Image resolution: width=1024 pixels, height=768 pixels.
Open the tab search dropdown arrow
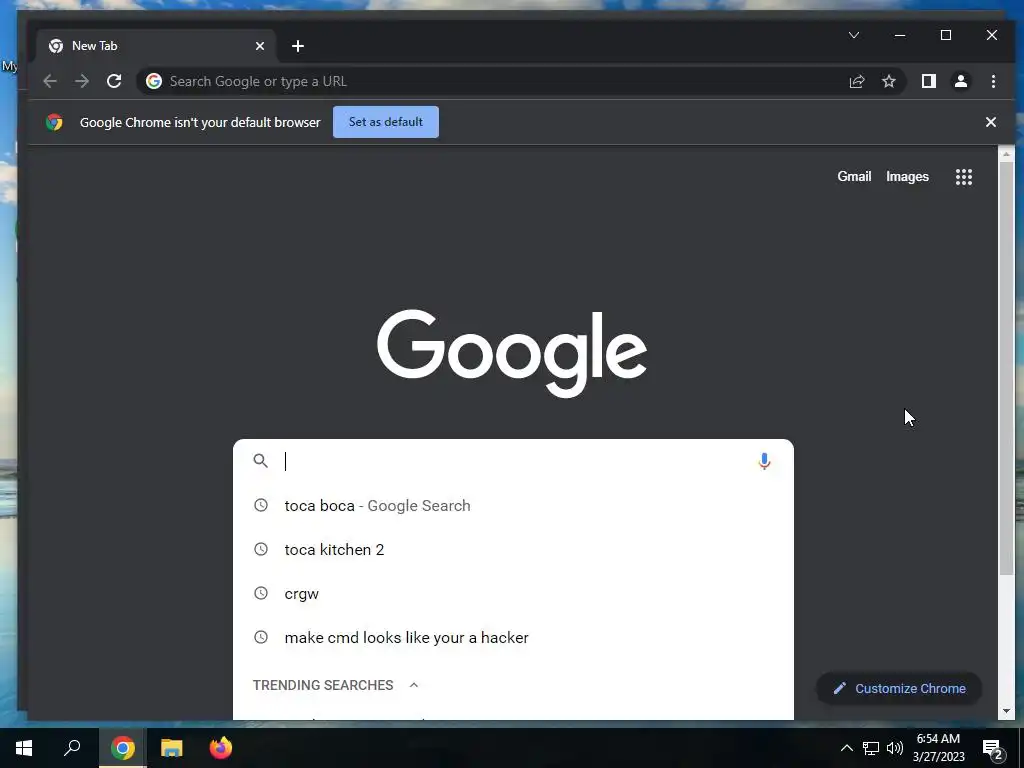[x=854, y=35]
